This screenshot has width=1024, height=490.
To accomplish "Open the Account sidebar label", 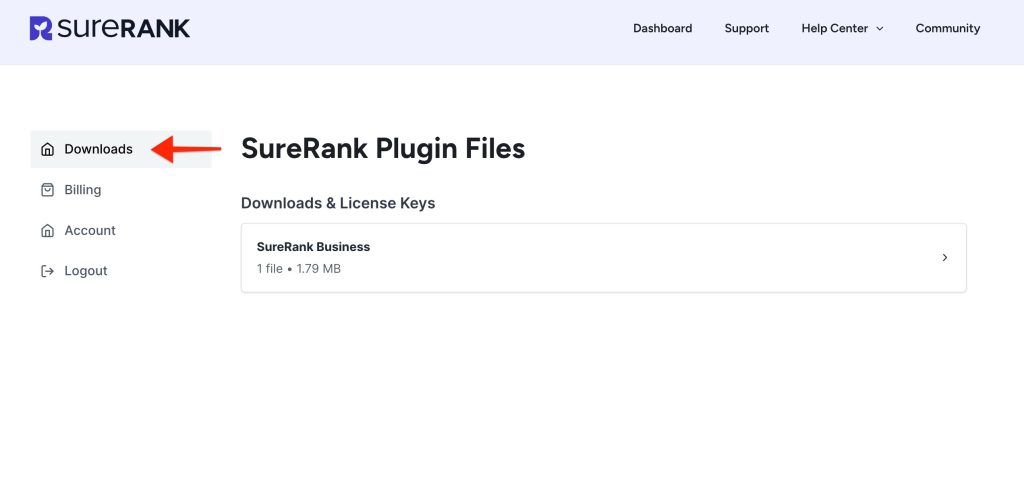I will (90, 230).
